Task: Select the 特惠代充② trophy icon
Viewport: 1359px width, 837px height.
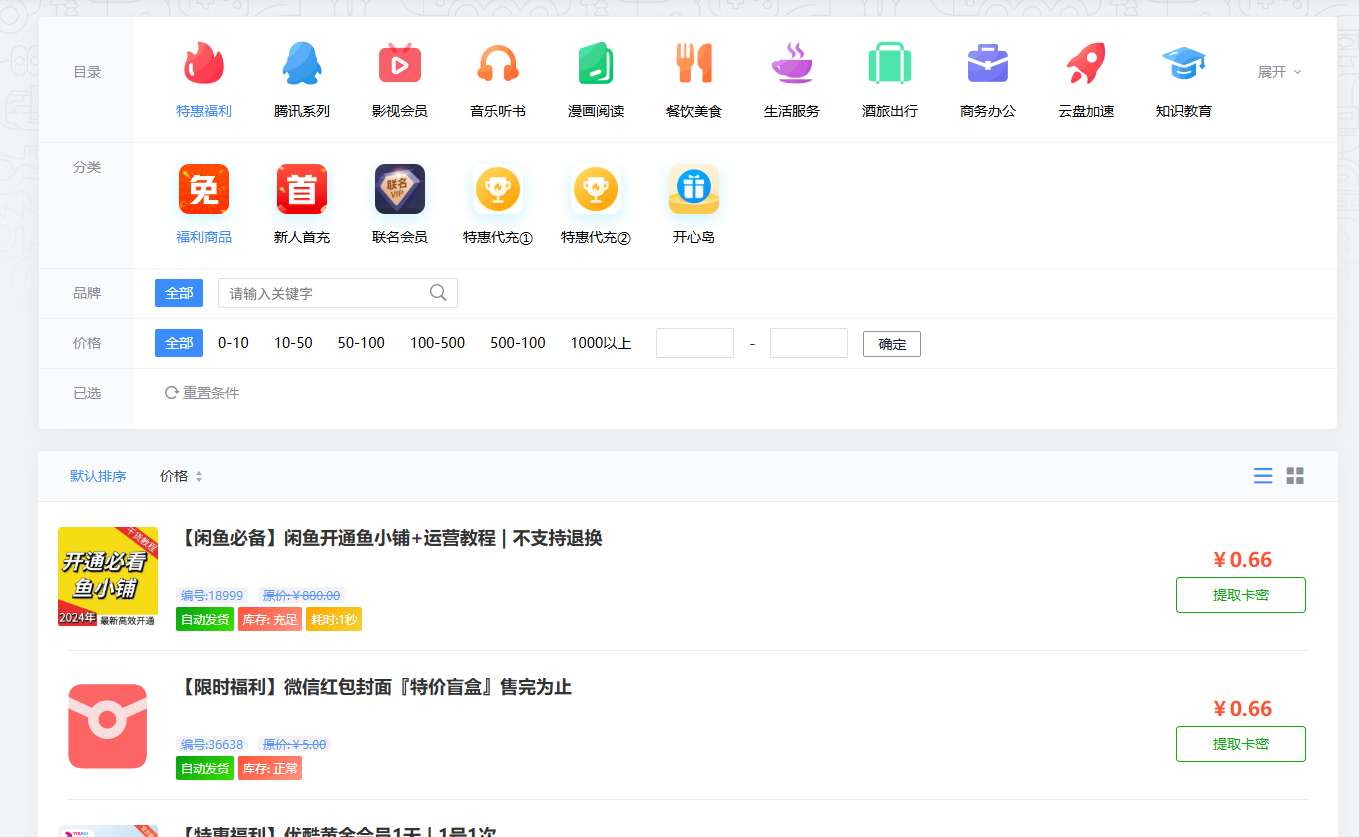Action: click(x=596, y=189)
